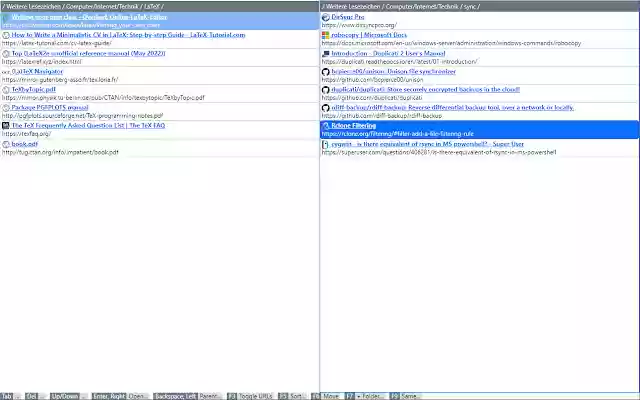
Task: Click globe icon beside TeXbyTopic.pdf
Action: 6,90
